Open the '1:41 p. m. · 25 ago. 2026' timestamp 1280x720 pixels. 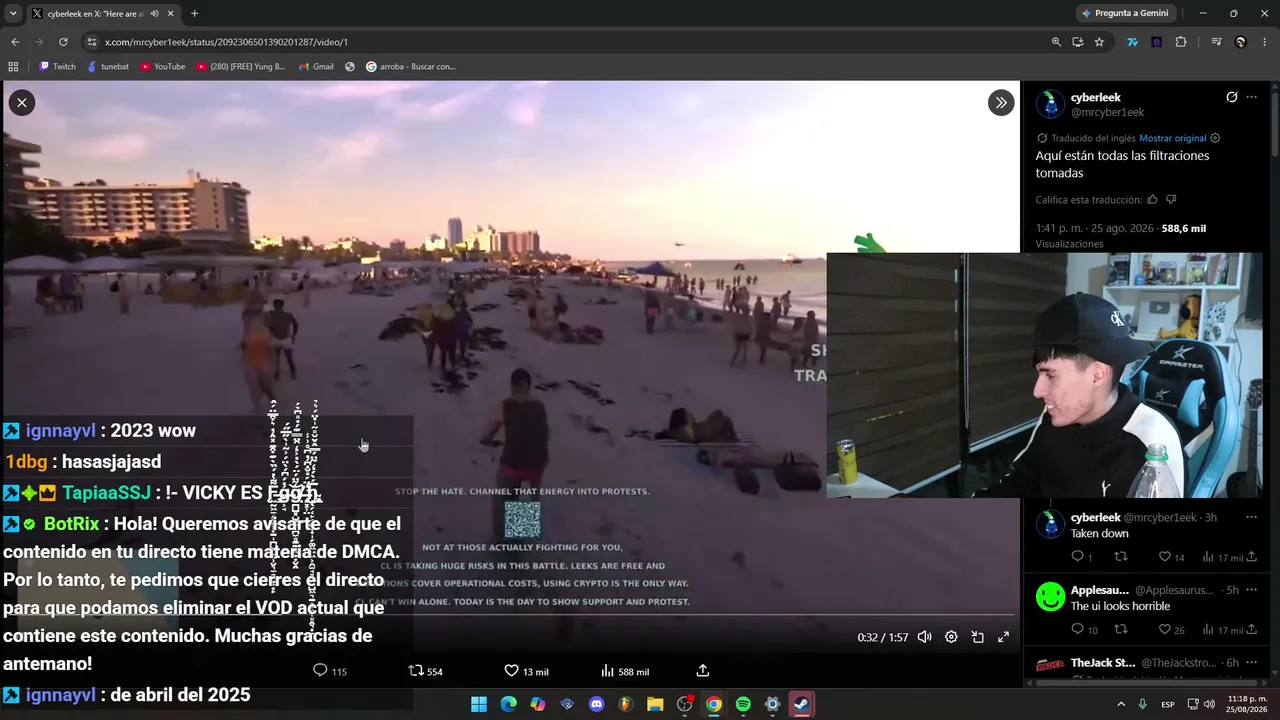[x=1095, y=228]
